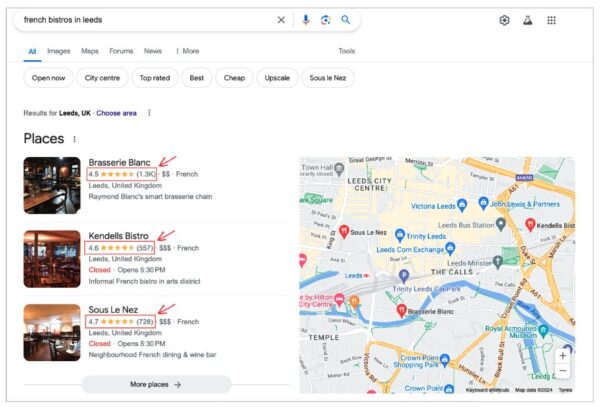The image size is (600, 407).
Task: Click Royal Armouries Museum pin
Action: pyautogui.click(x=543, y=330)
